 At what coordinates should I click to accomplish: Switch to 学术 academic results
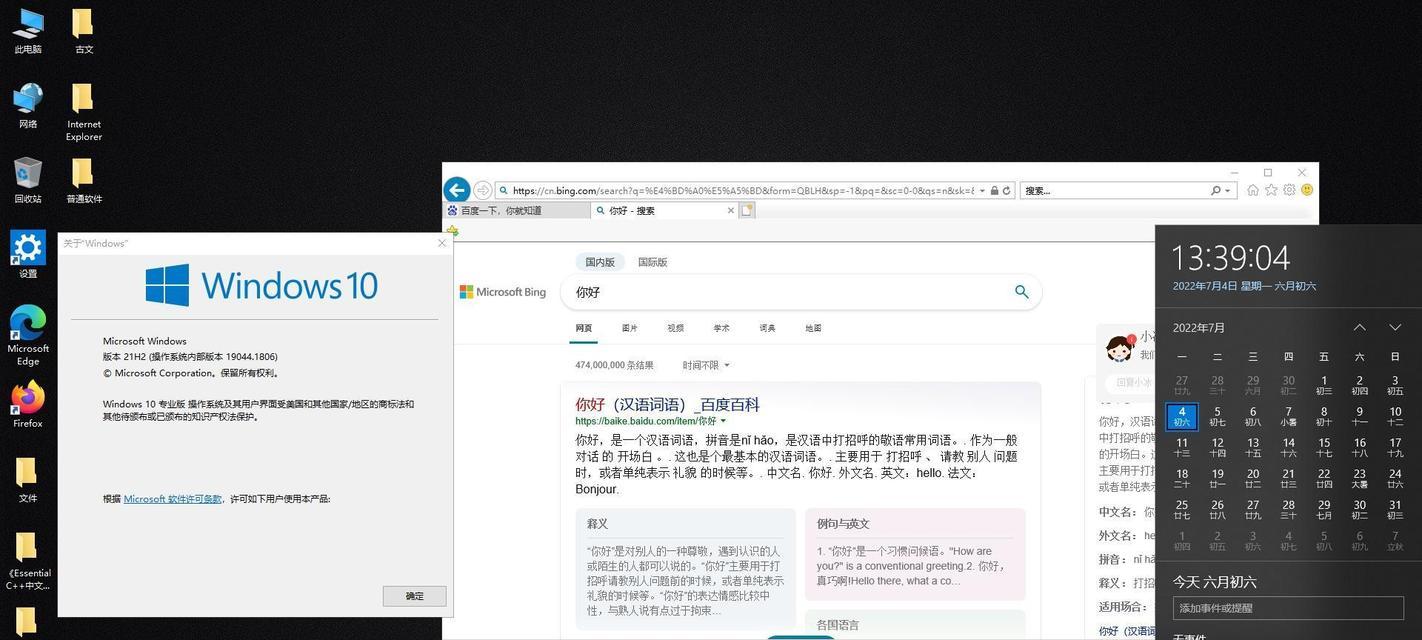[721, 328]
